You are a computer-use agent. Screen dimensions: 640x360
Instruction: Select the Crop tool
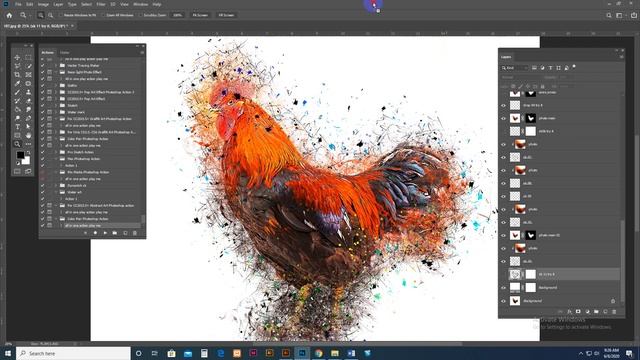click(17, 75)
